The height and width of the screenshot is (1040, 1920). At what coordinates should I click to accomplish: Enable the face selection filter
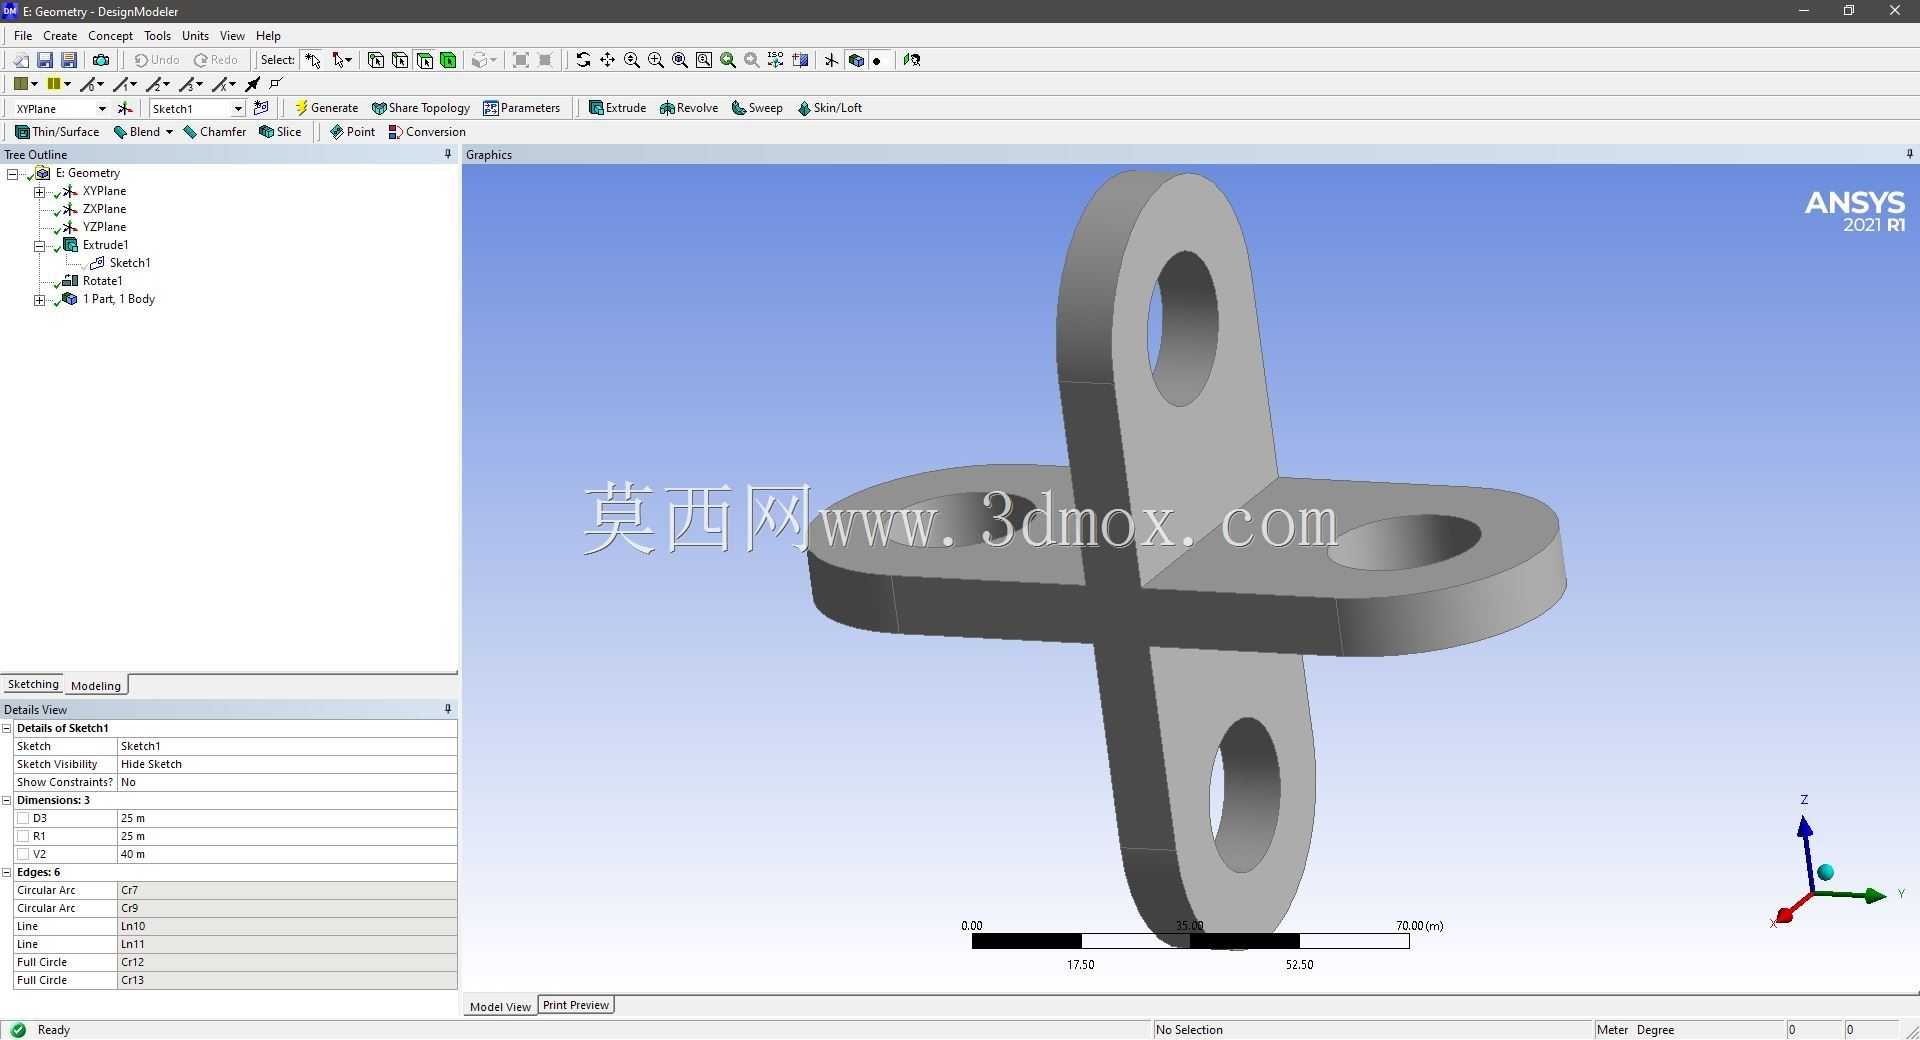(x=424, y=60)
